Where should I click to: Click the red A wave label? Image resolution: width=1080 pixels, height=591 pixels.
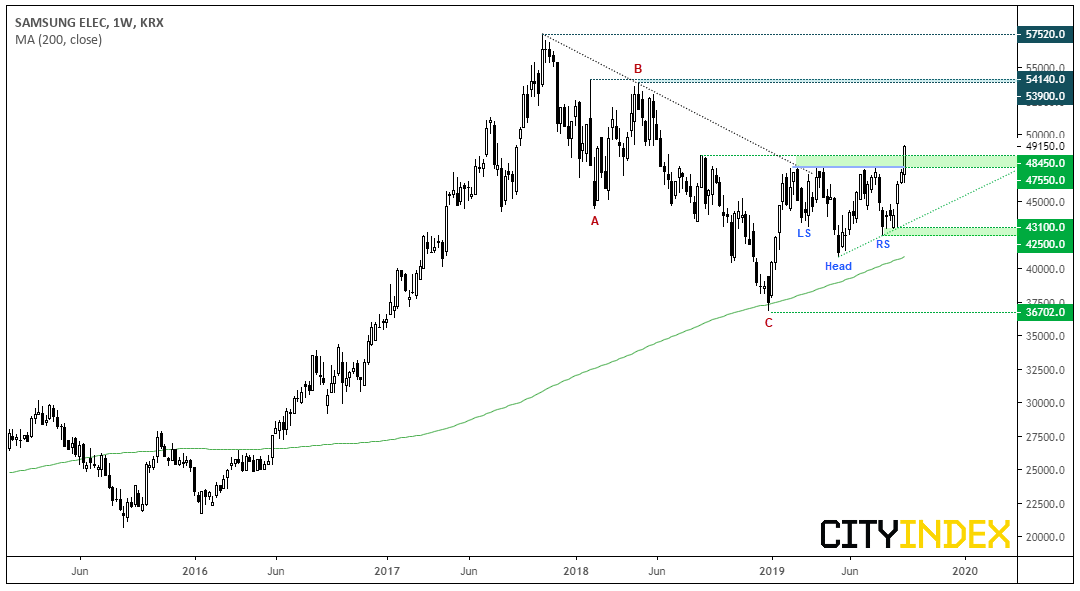point(595,221)
